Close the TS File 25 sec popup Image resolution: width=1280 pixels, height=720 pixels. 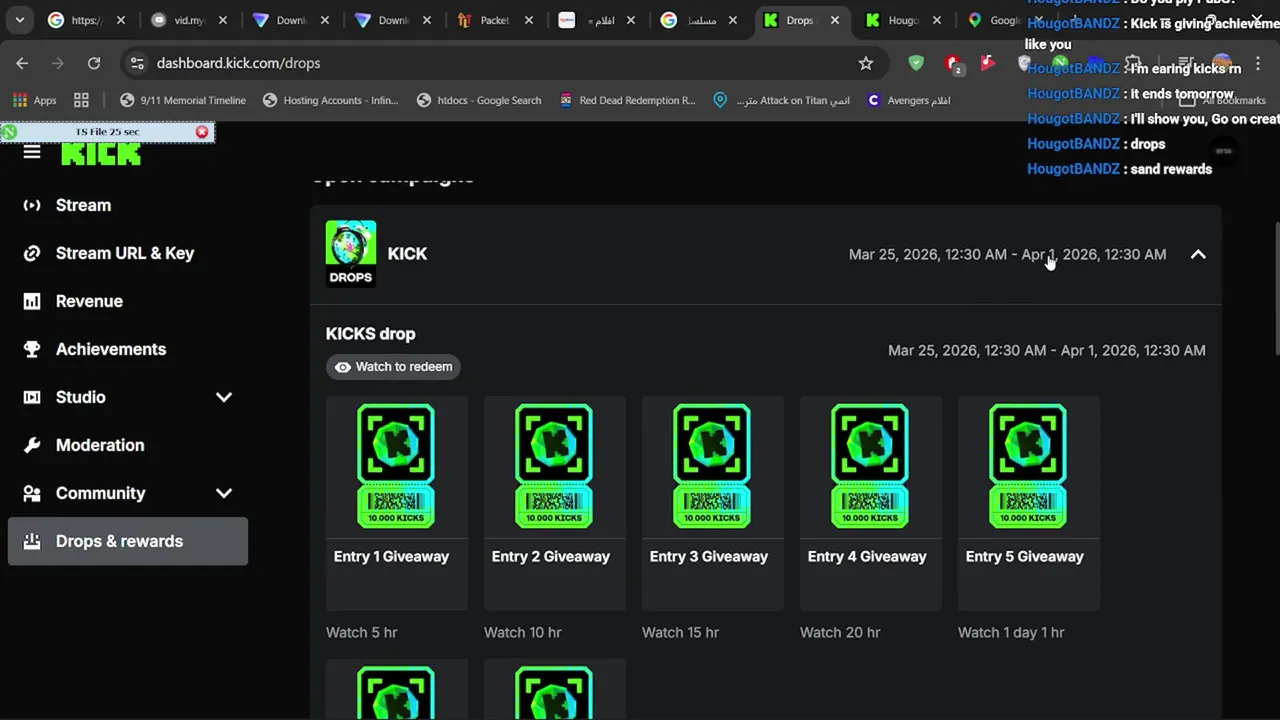[x=202, y=132]
